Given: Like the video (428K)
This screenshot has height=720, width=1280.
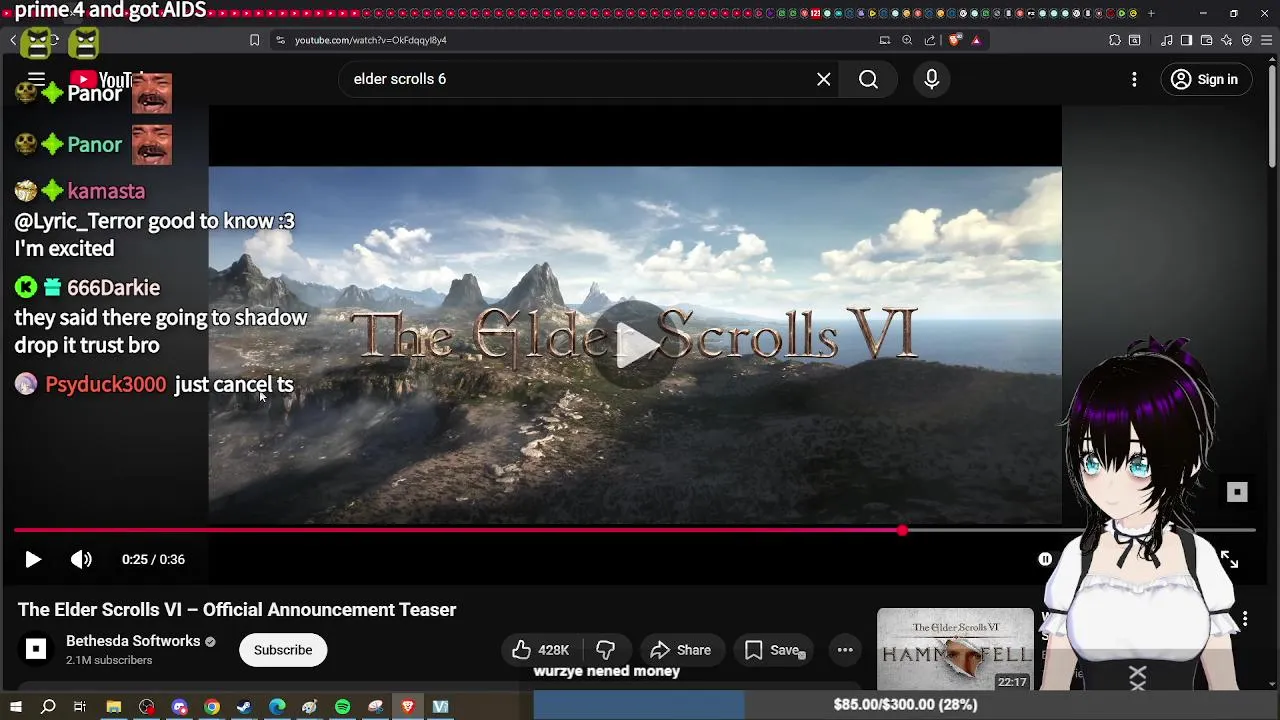Looking at the screenshot, I should tap(541, 650).
